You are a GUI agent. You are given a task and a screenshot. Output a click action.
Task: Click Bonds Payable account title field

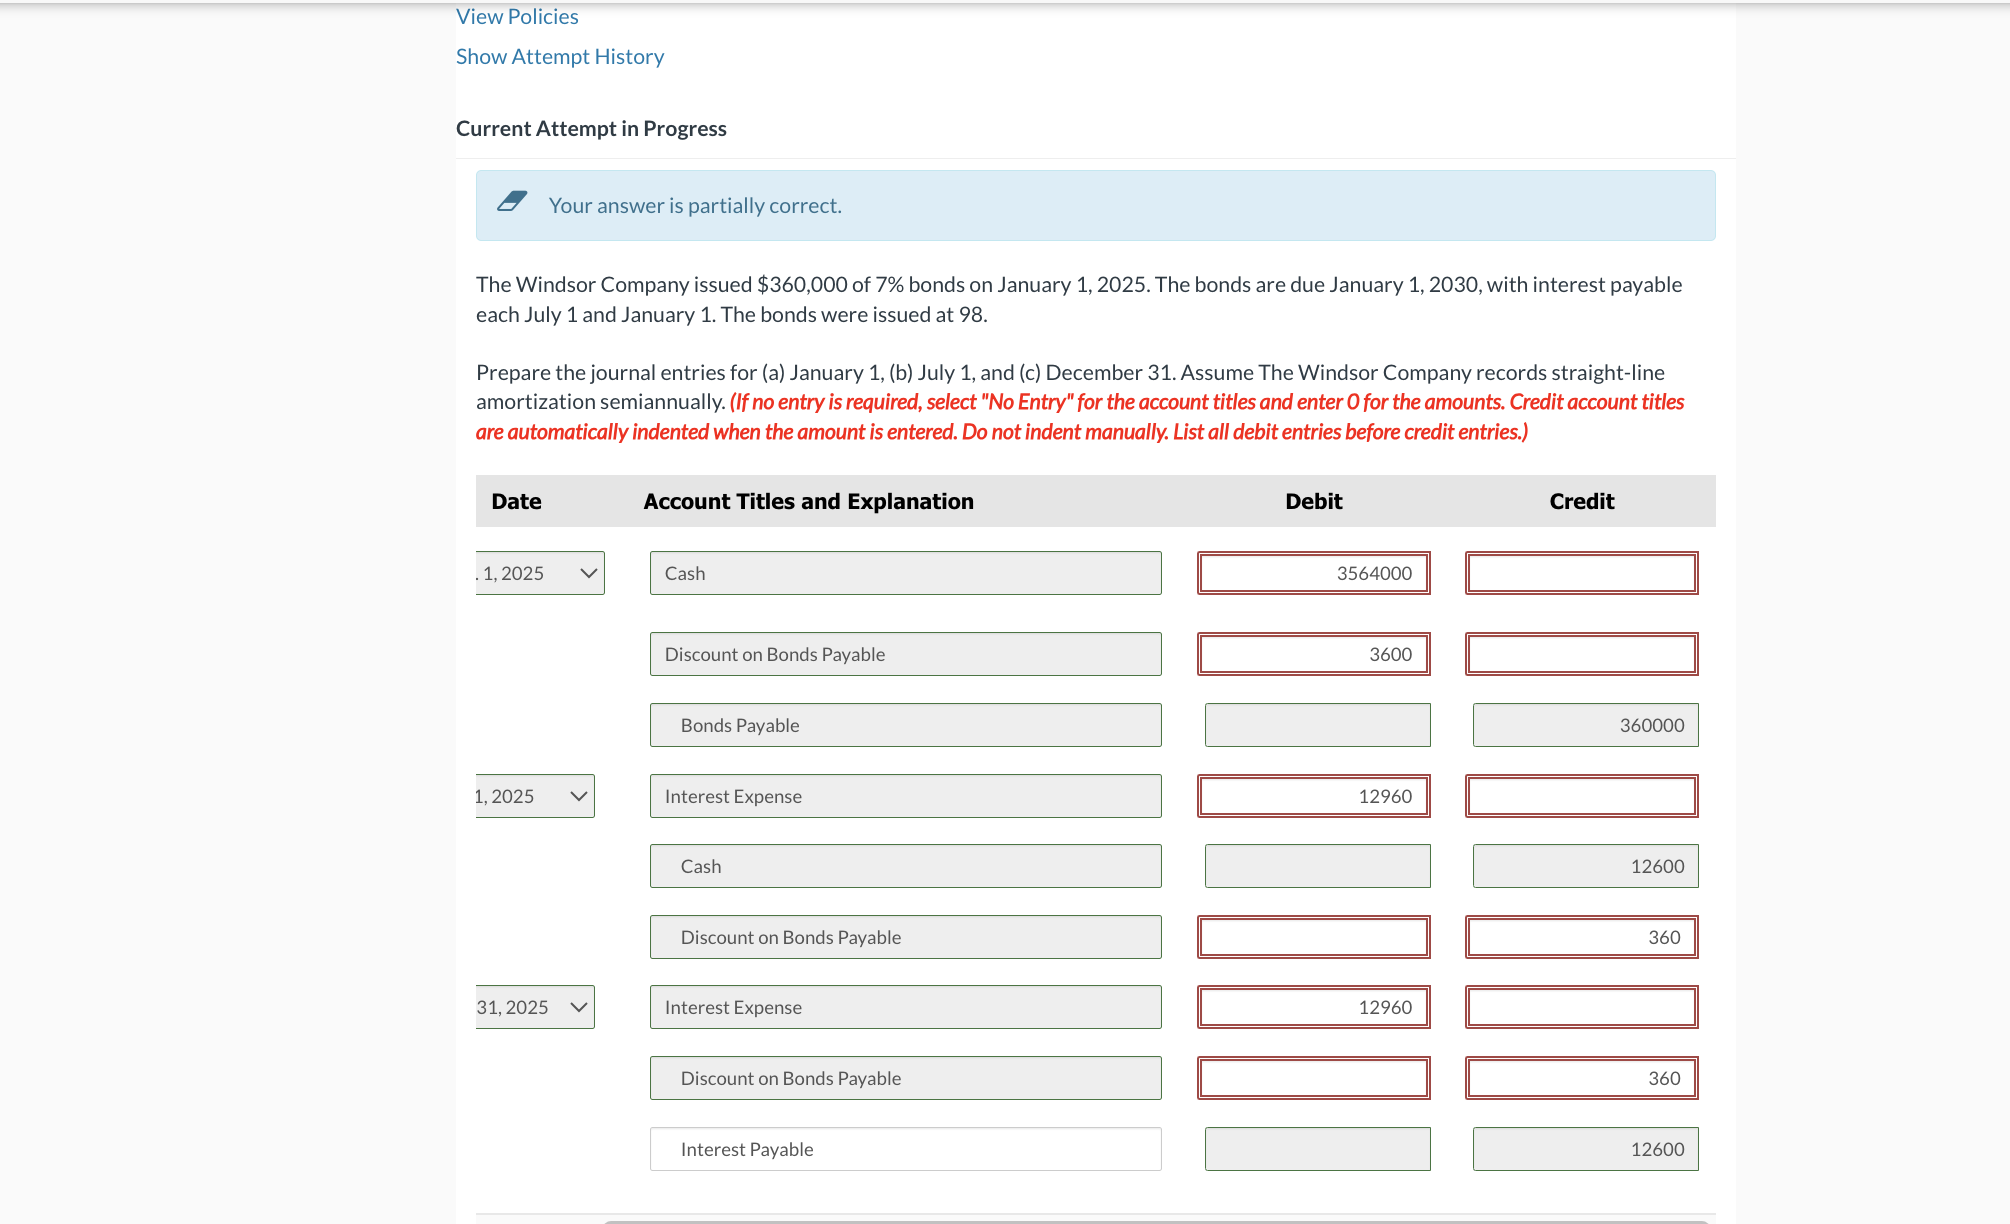point(905,725)
